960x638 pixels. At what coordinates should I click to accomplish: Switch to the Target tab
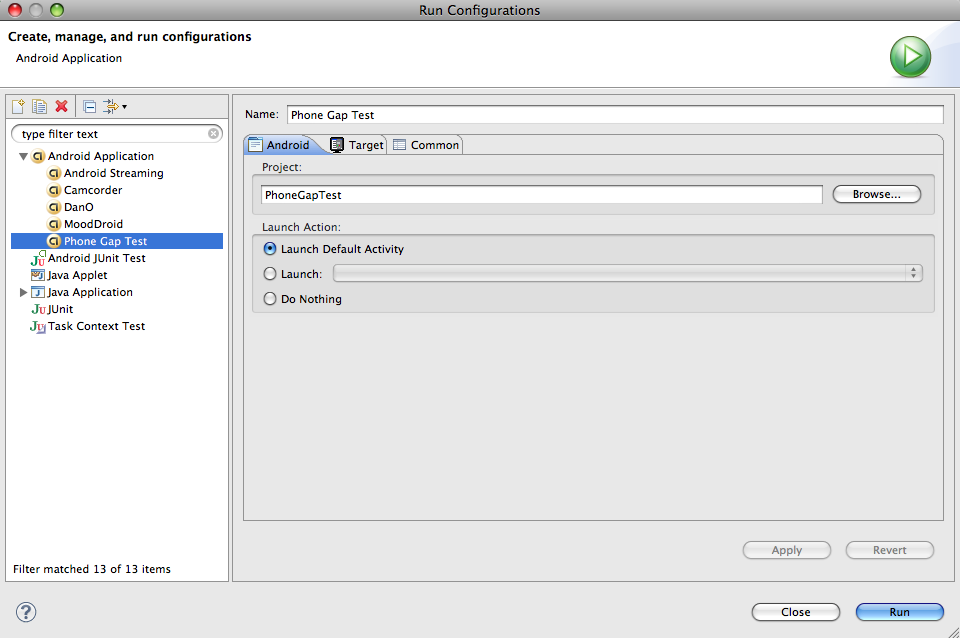click(x=357, y=145)
